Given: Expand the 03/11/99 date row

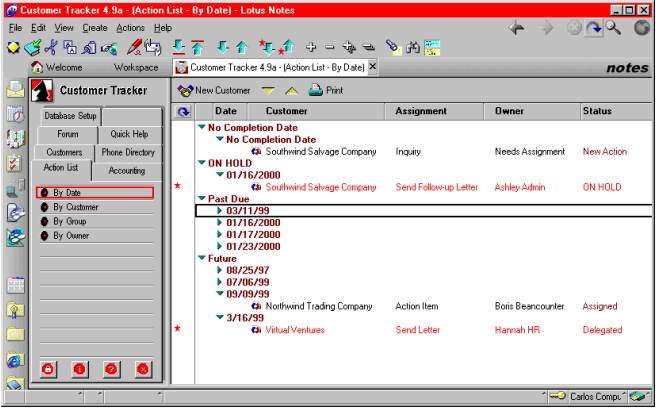Looking at the screenshot, I should pyautogui.click(x=219, y=210).
